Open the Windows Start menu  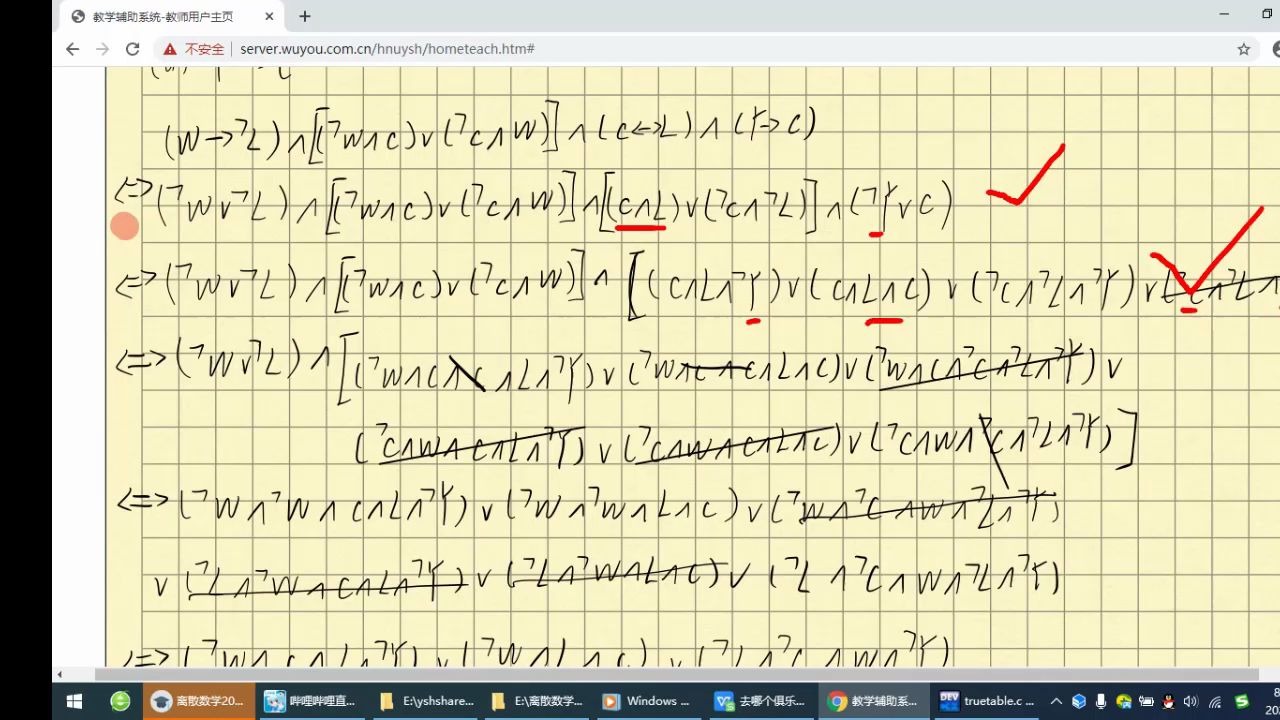[x=74, y=702]
